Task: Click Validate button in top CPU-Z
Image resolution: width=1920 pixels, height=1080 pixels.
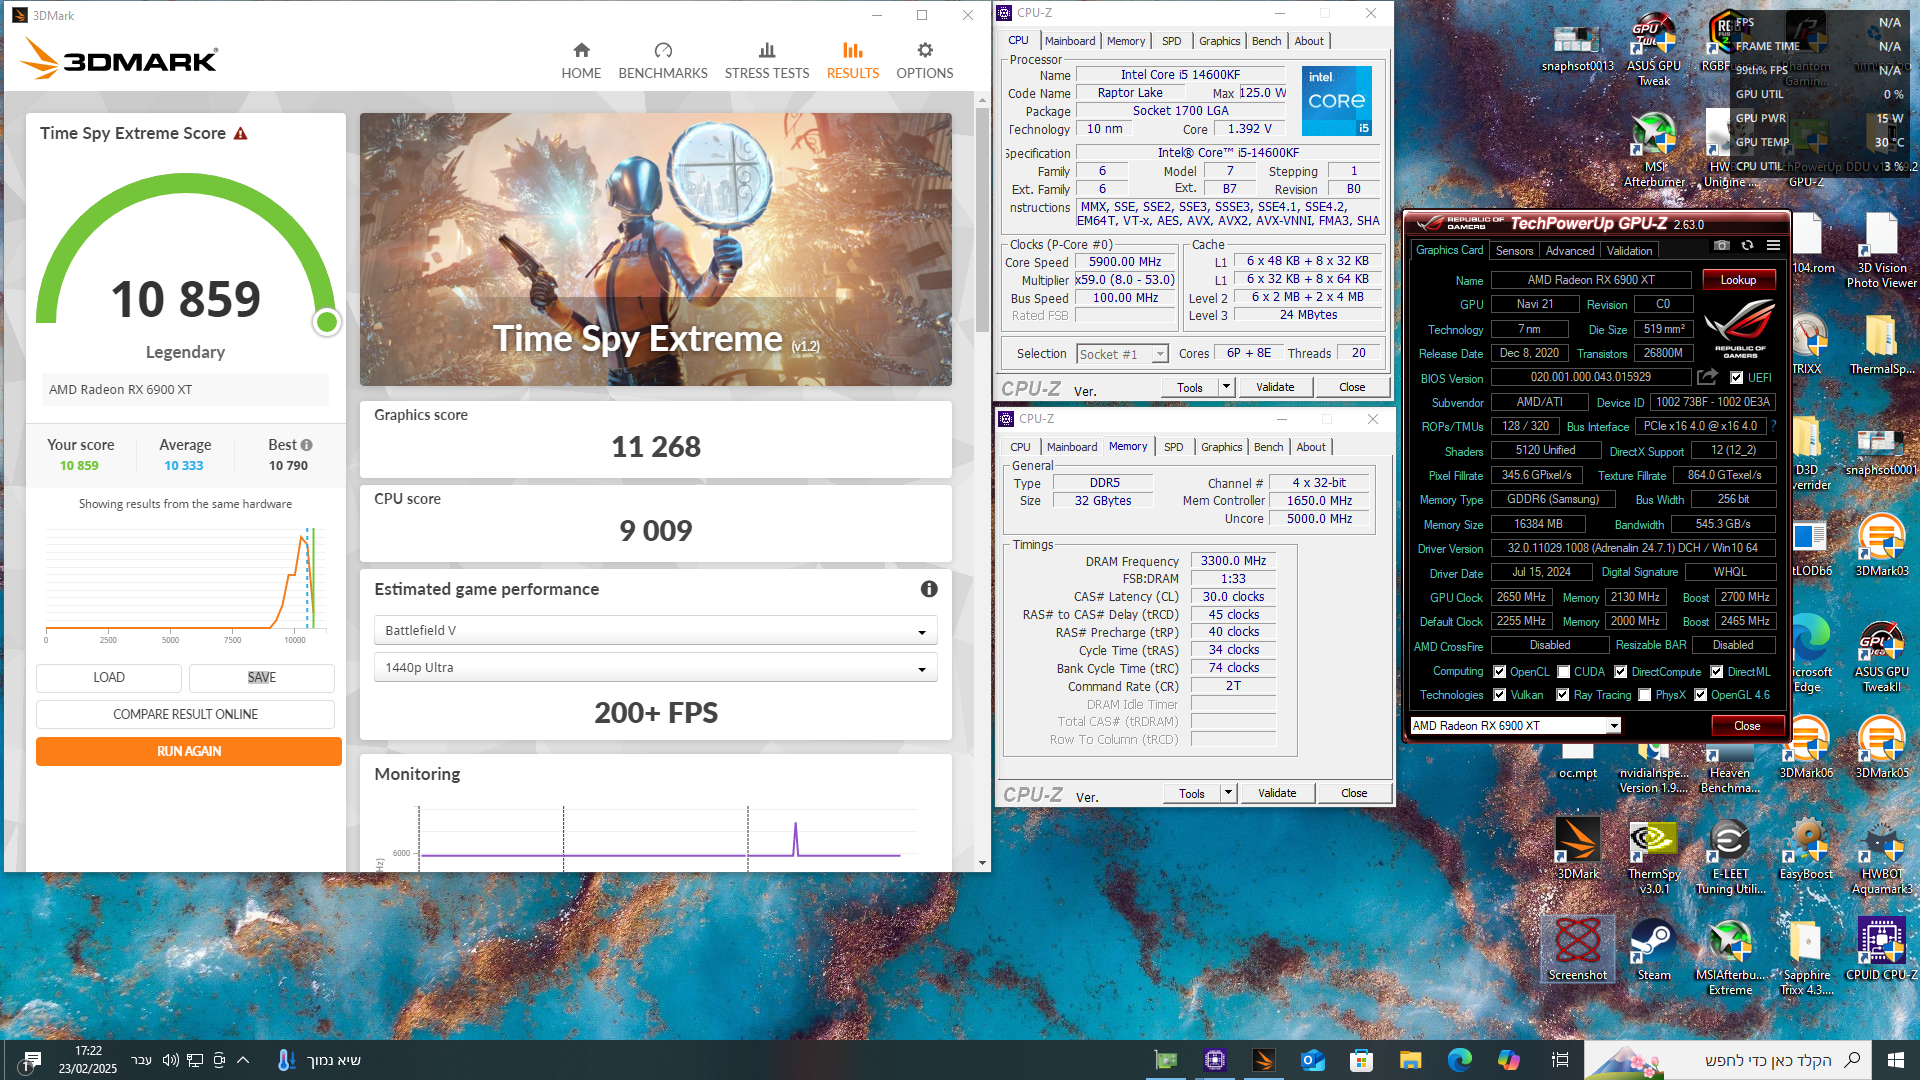Action: [1275, 387]
